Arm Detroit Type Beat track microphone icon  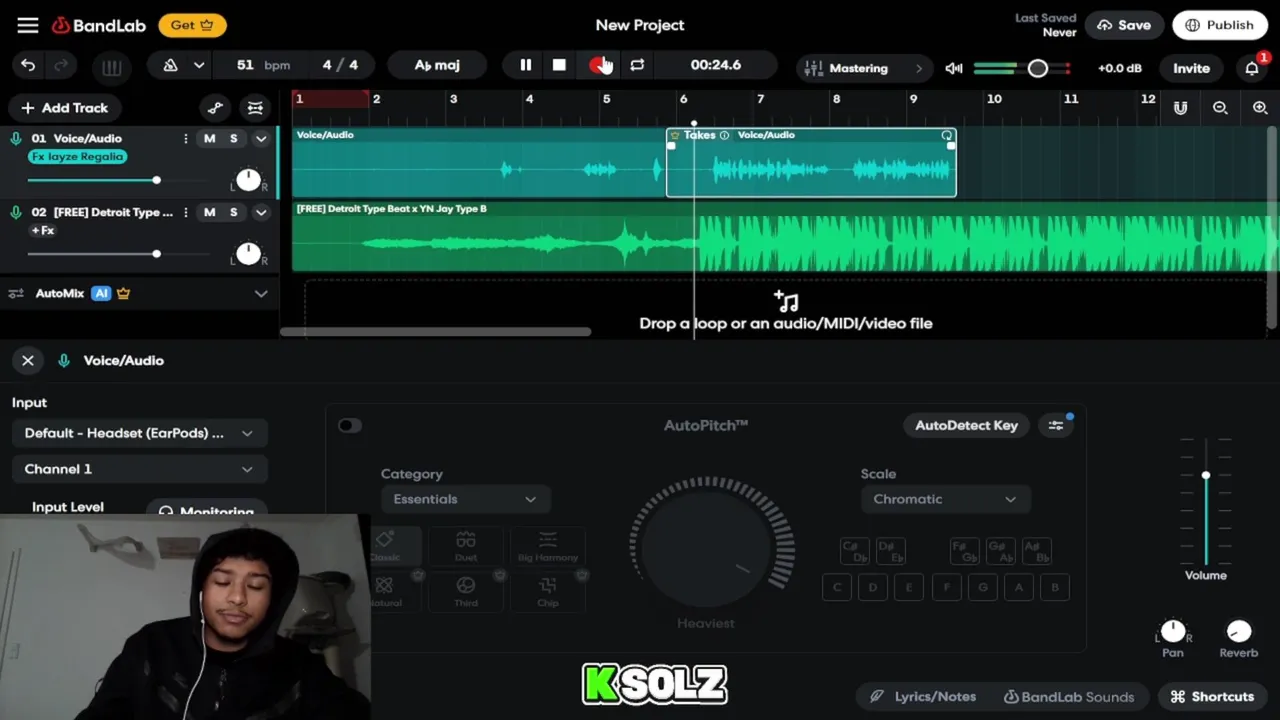[x=16, y=212]
